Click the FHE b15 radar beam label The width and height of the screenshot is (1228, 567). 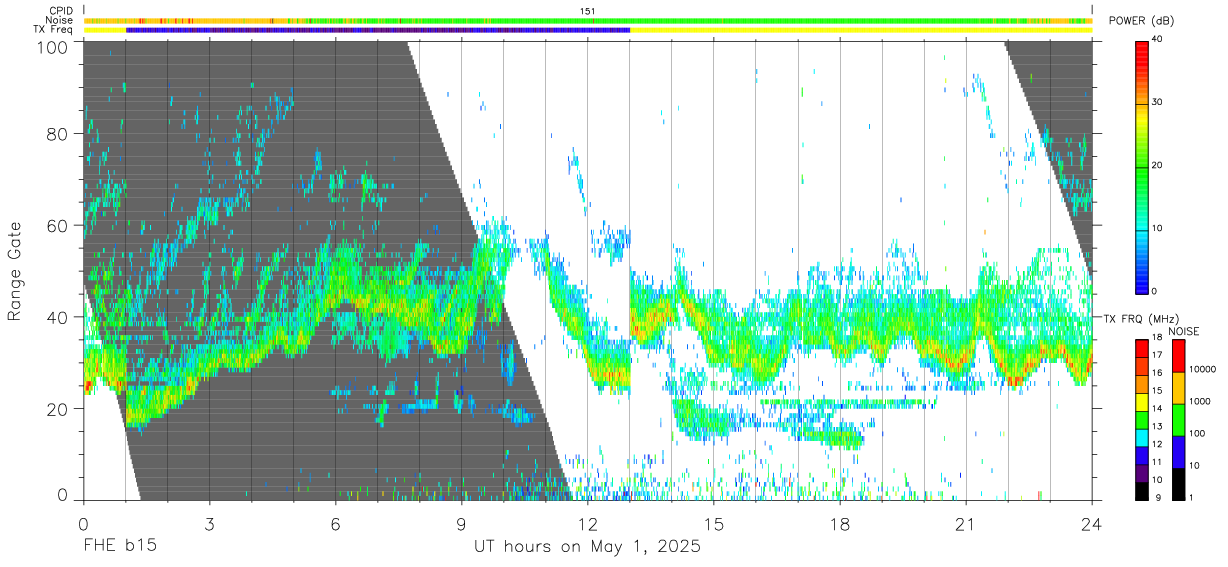(119, 547)
